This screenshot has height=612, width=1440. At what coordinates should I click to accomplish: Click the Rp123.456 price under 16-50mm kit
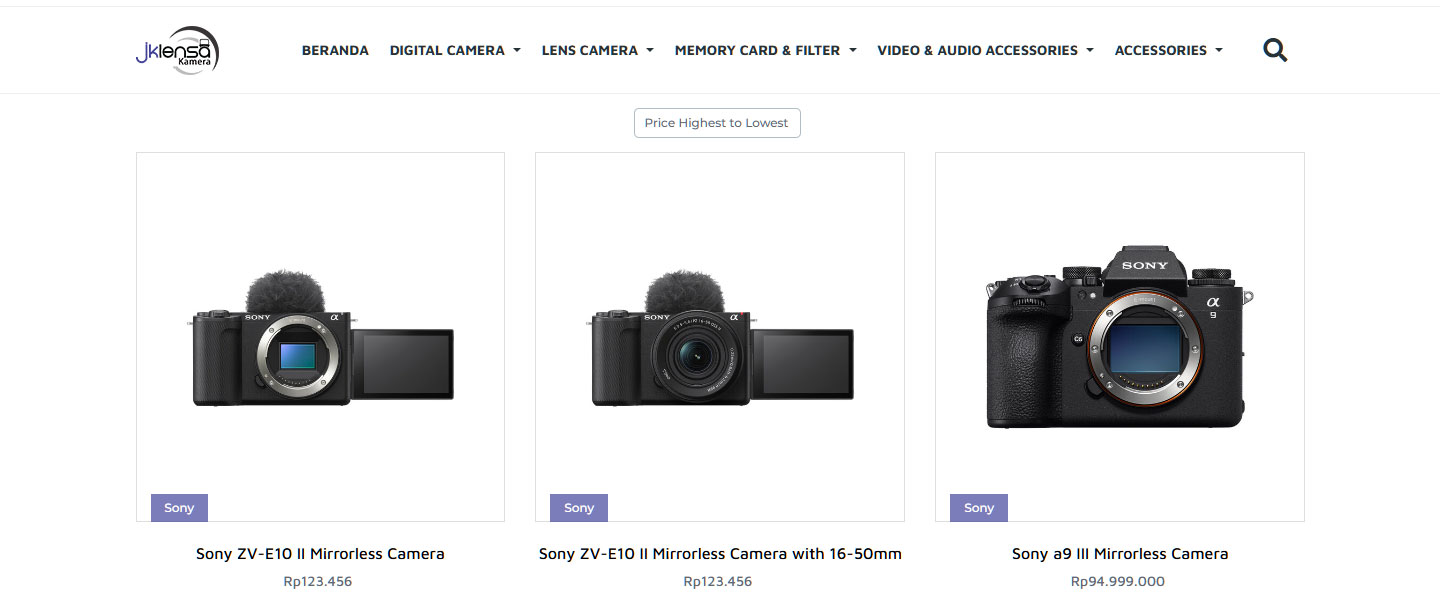[718, 581]
